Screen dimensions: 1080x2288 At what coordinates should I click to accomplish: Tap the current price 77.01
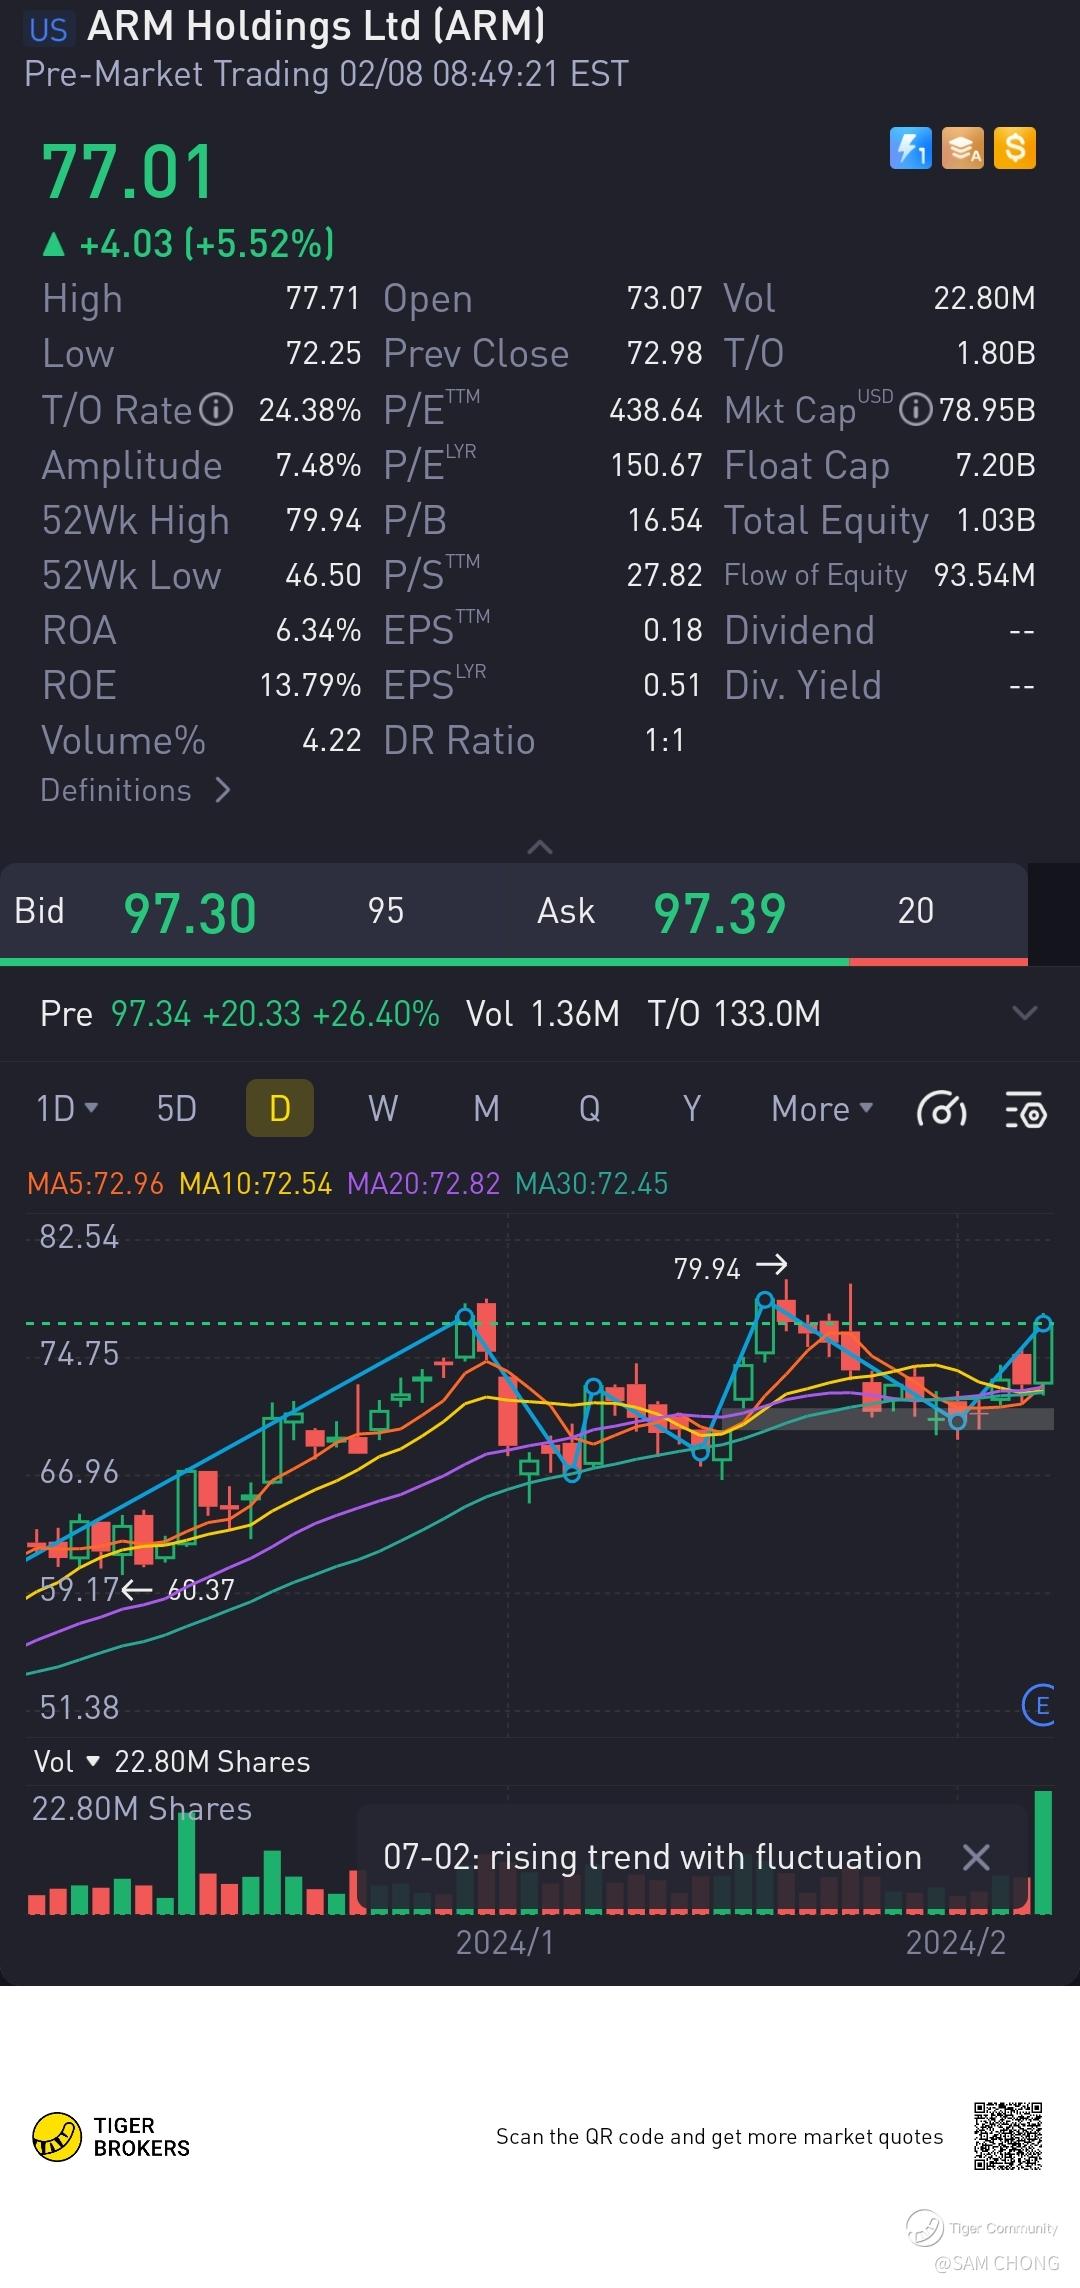coord(128,172)
